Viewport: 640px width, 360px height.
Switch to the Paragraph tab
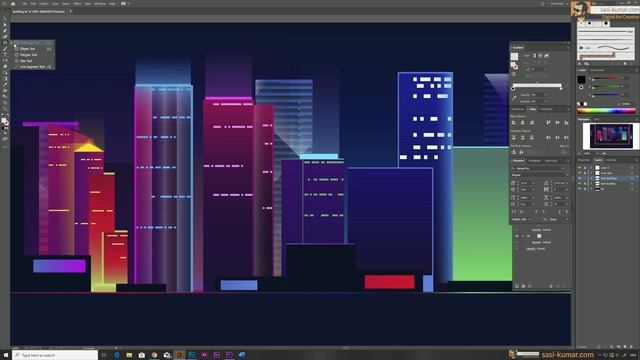pos(535,161)
